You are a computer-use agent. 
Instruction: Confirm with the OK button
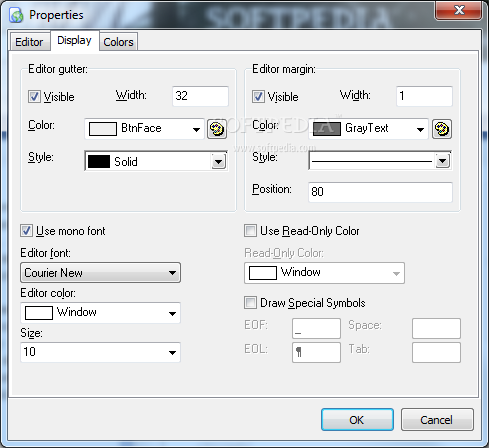(357, 420)
